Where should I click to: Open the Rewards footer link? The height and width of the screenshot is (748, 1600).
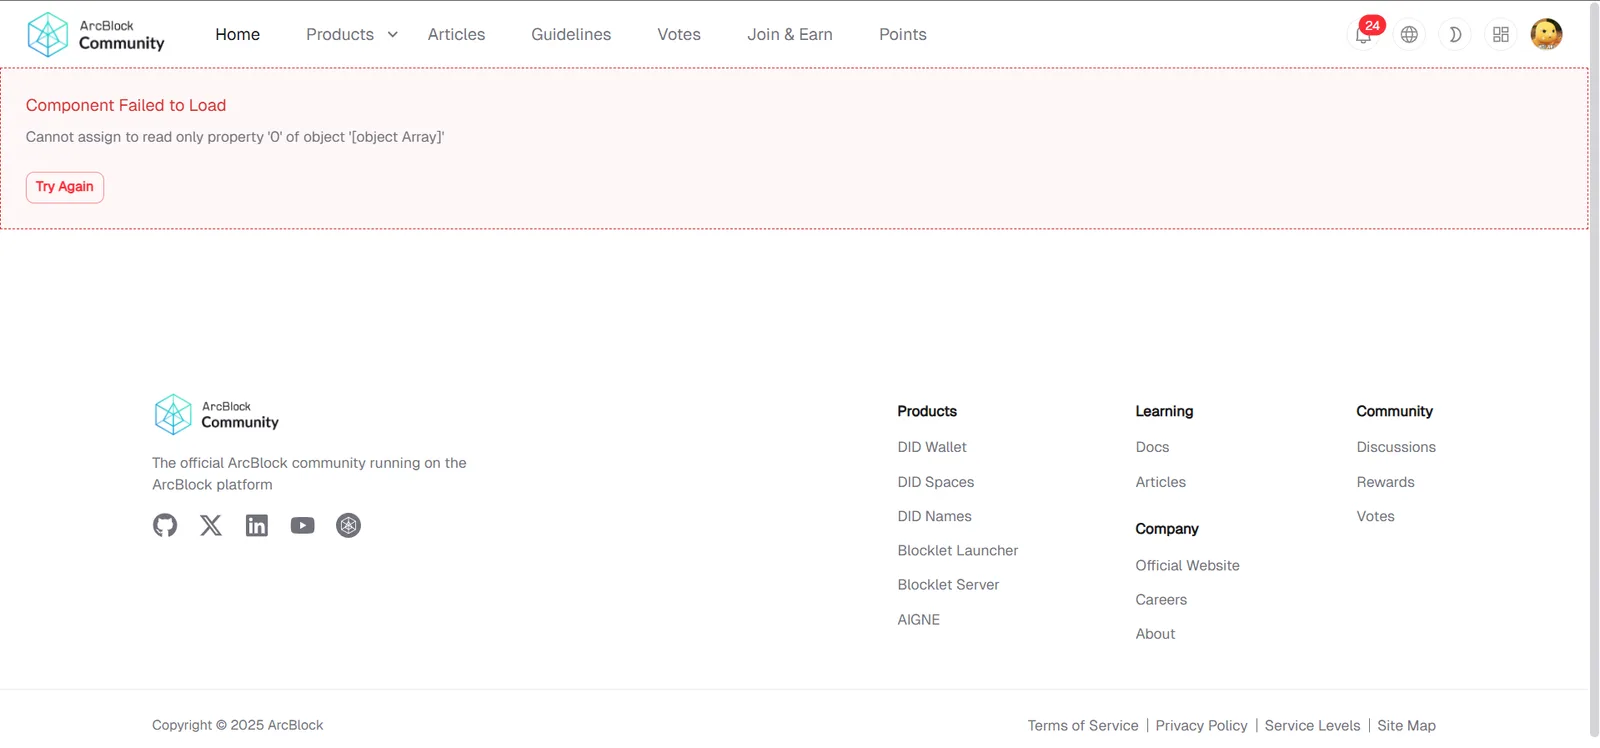click(x=1386, y=482)
